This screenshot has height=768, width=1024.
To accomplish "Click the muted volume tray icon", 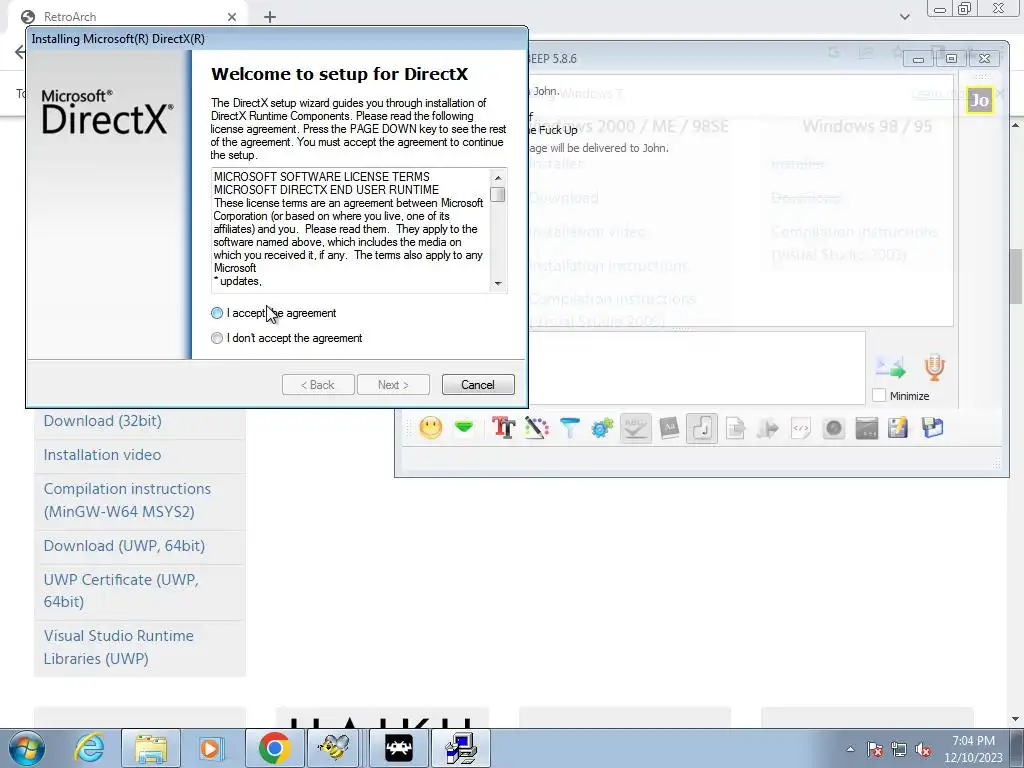I will click(923, 749).
